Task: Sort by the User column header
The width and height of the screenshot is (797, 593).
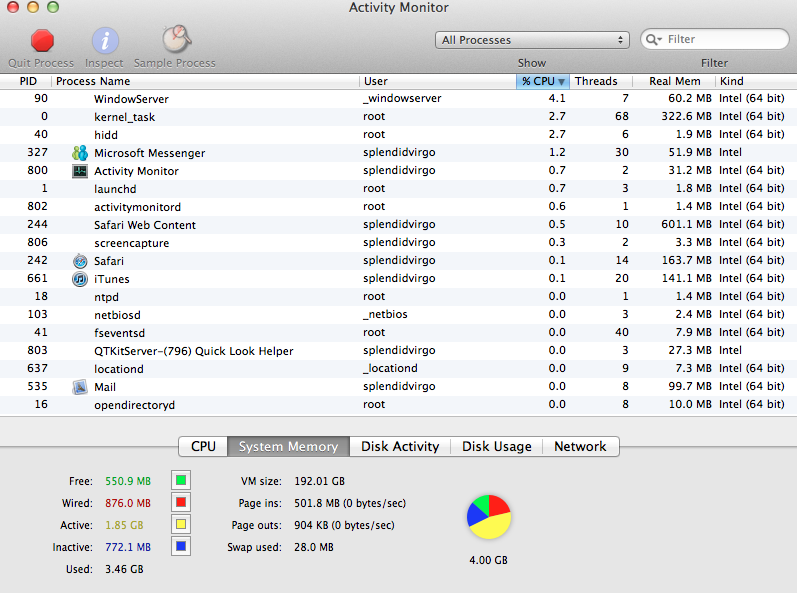Action: coord(438,81)
